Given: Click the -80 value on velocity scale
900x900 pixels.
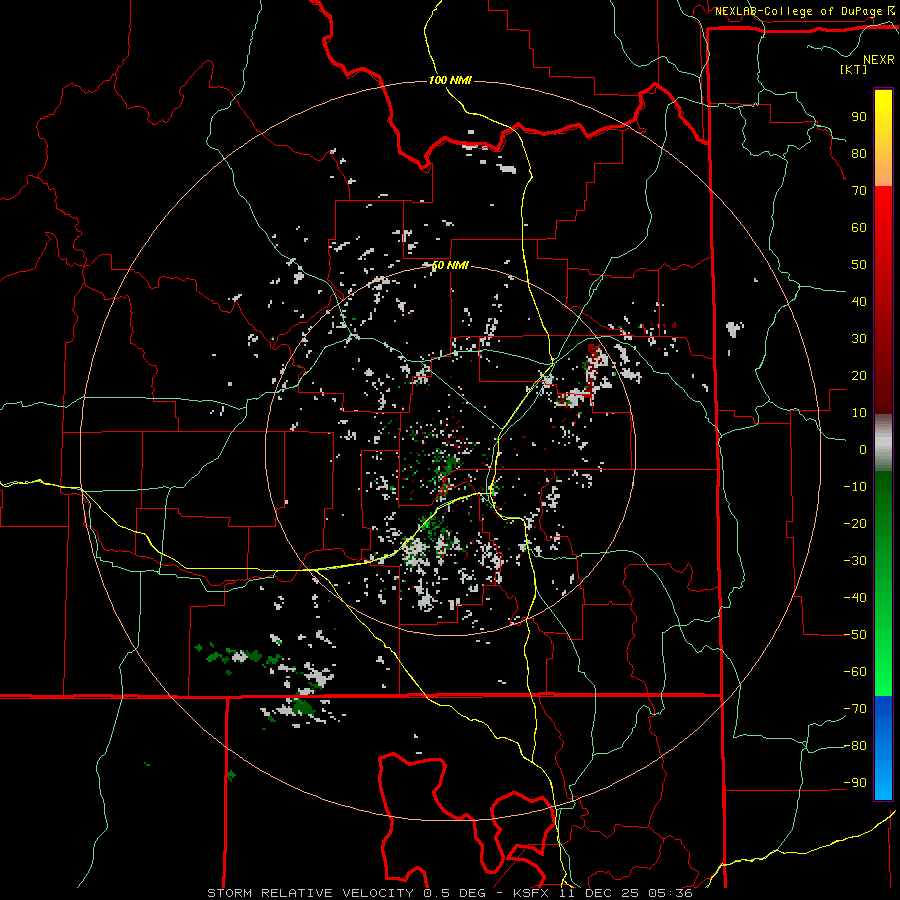Looking at the screenshot, I should 855,746.
